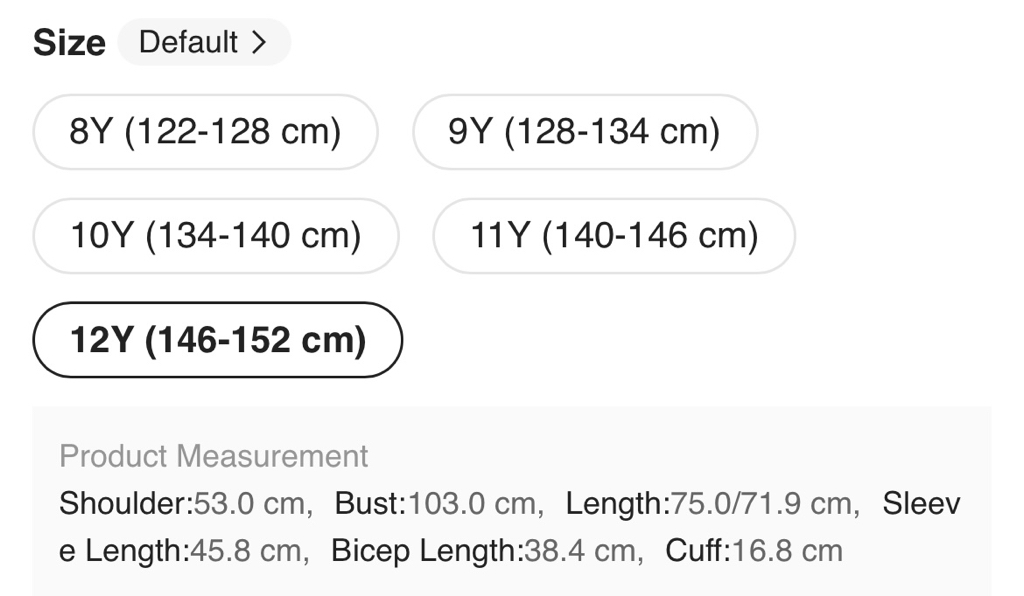Image resolution: width=1024 pixels, height=596 pixels.
Task: Choose the 9Y (128-134 cm) size option
Action: click(584, 132)
